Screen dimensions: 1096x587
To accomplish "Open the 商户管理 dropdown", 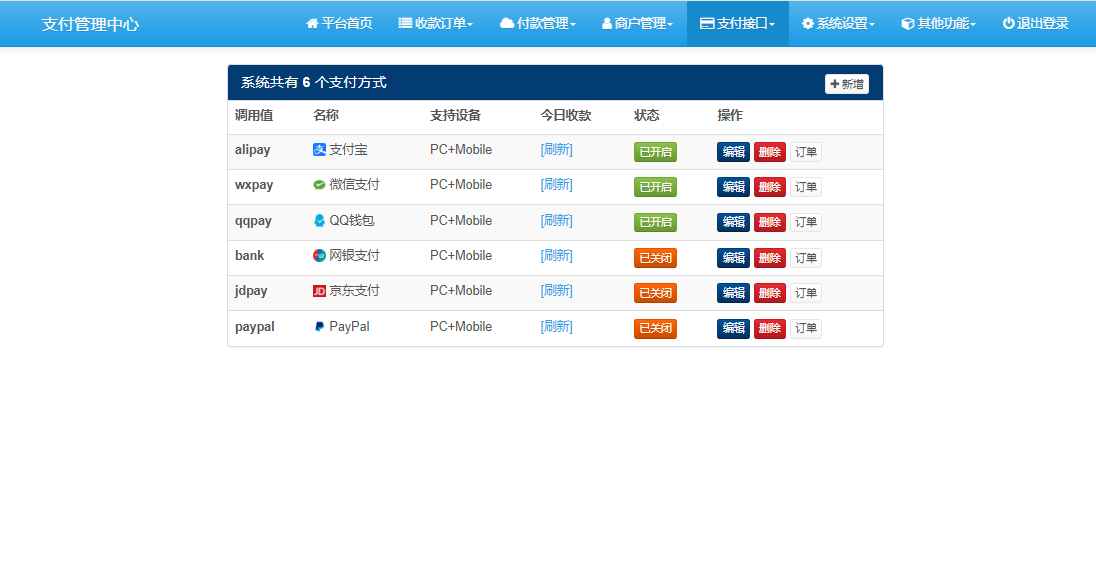I will 637,23.
